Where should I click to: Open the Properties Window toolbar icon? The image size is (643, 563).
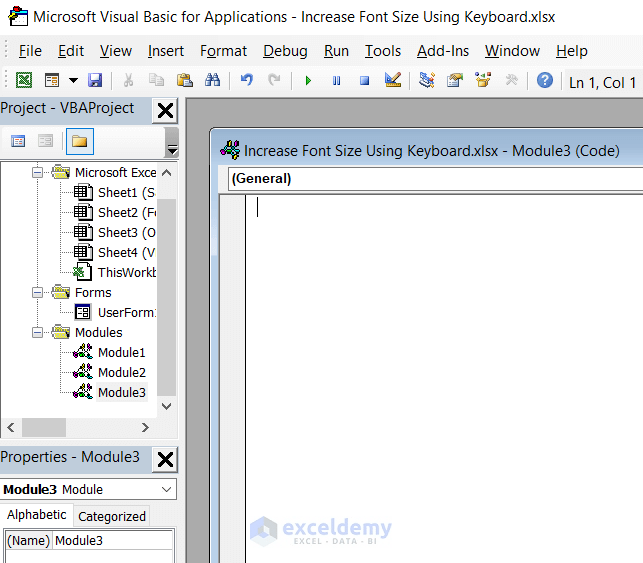455,80
